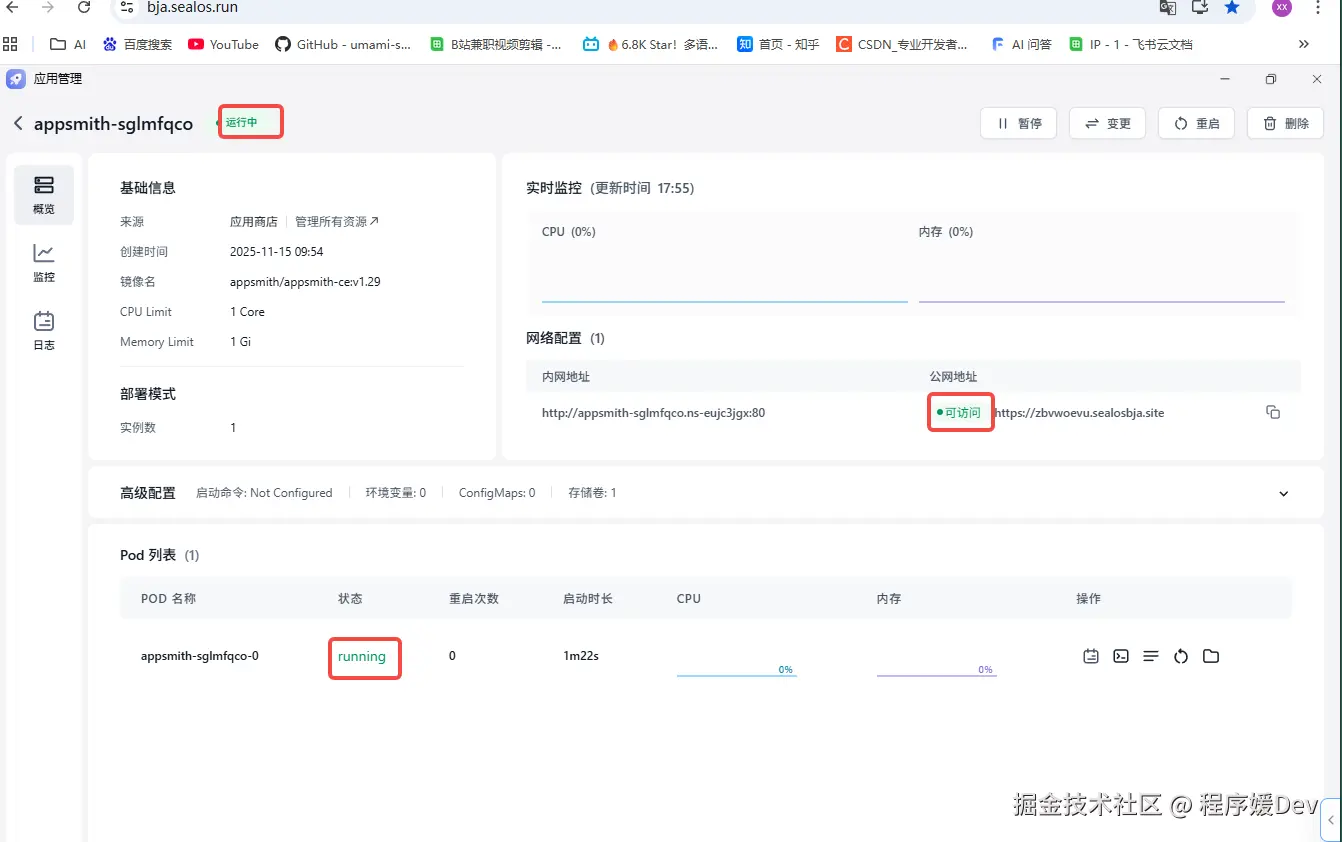Click the 可访问 status badge
This screenshot has width=1342, height=842.
point(959,412)
